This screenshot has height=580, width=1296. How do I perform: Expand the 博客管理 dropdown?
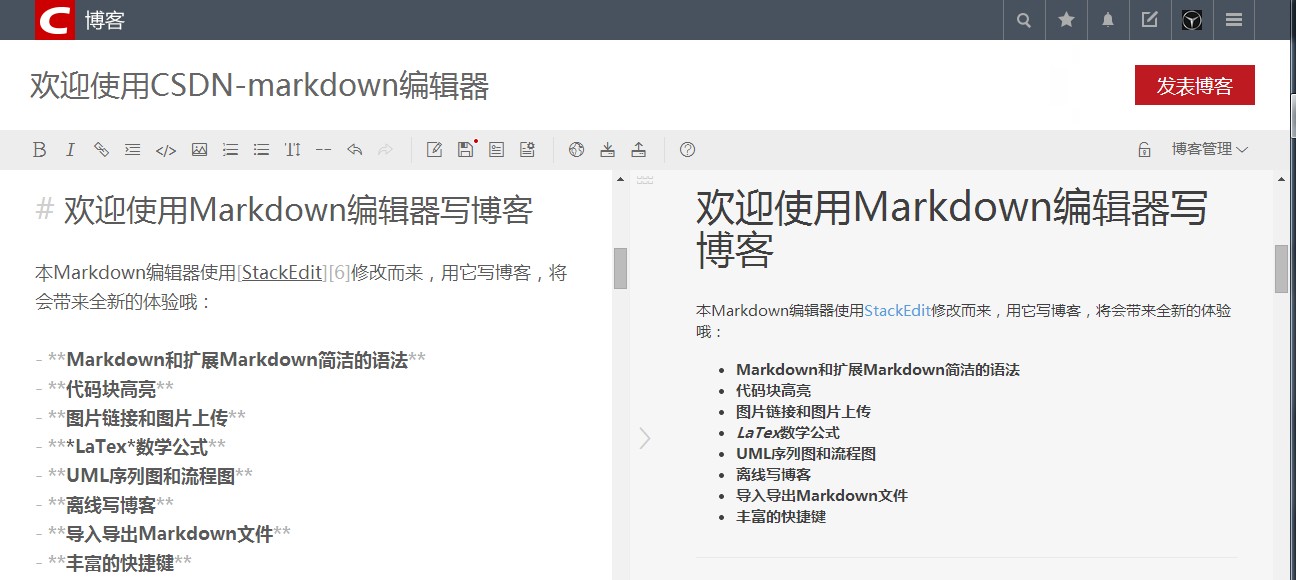[1210, 150]
